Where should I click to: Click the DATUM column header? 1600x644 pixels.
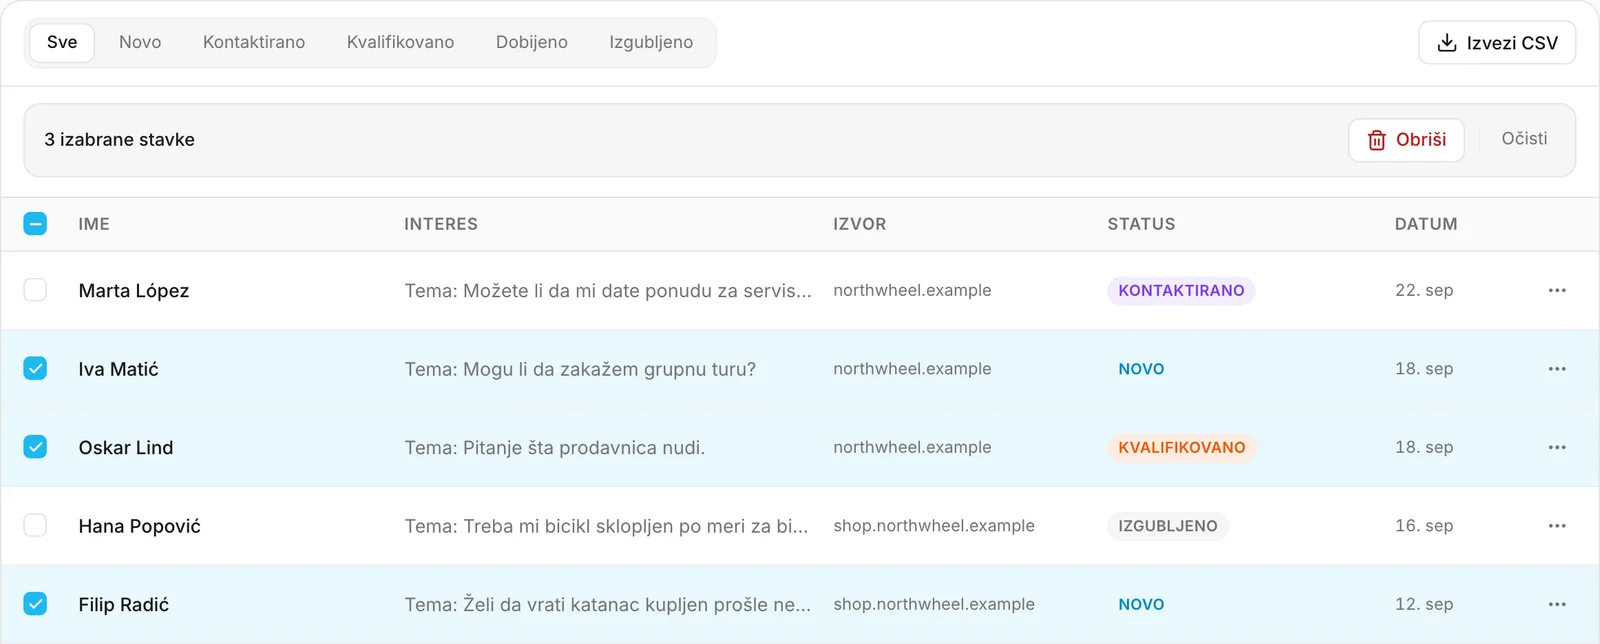pyautogui.click(x=1426, y=224)
